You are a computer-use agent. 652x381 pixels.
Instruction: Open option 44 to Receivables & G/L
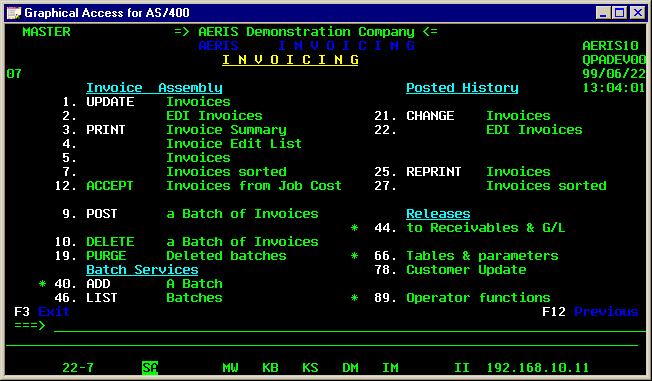pos(470,228)
